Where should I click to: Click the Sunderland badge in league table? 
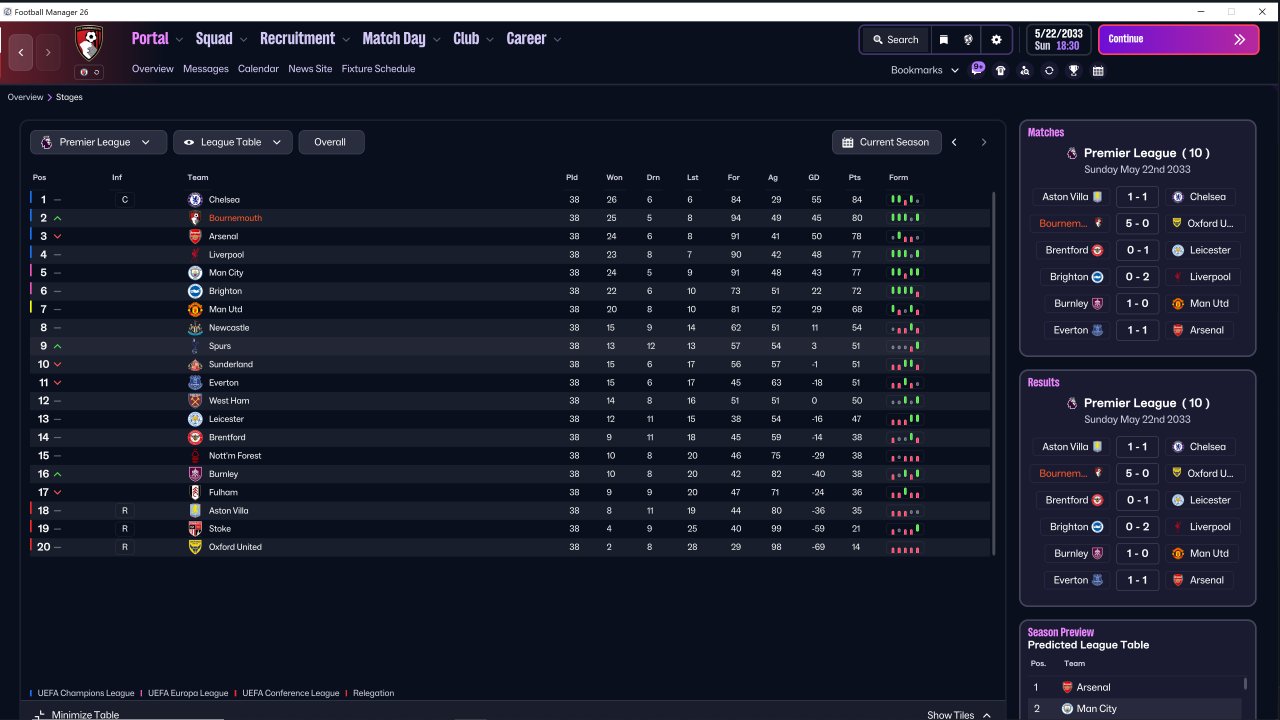[195, 365]
